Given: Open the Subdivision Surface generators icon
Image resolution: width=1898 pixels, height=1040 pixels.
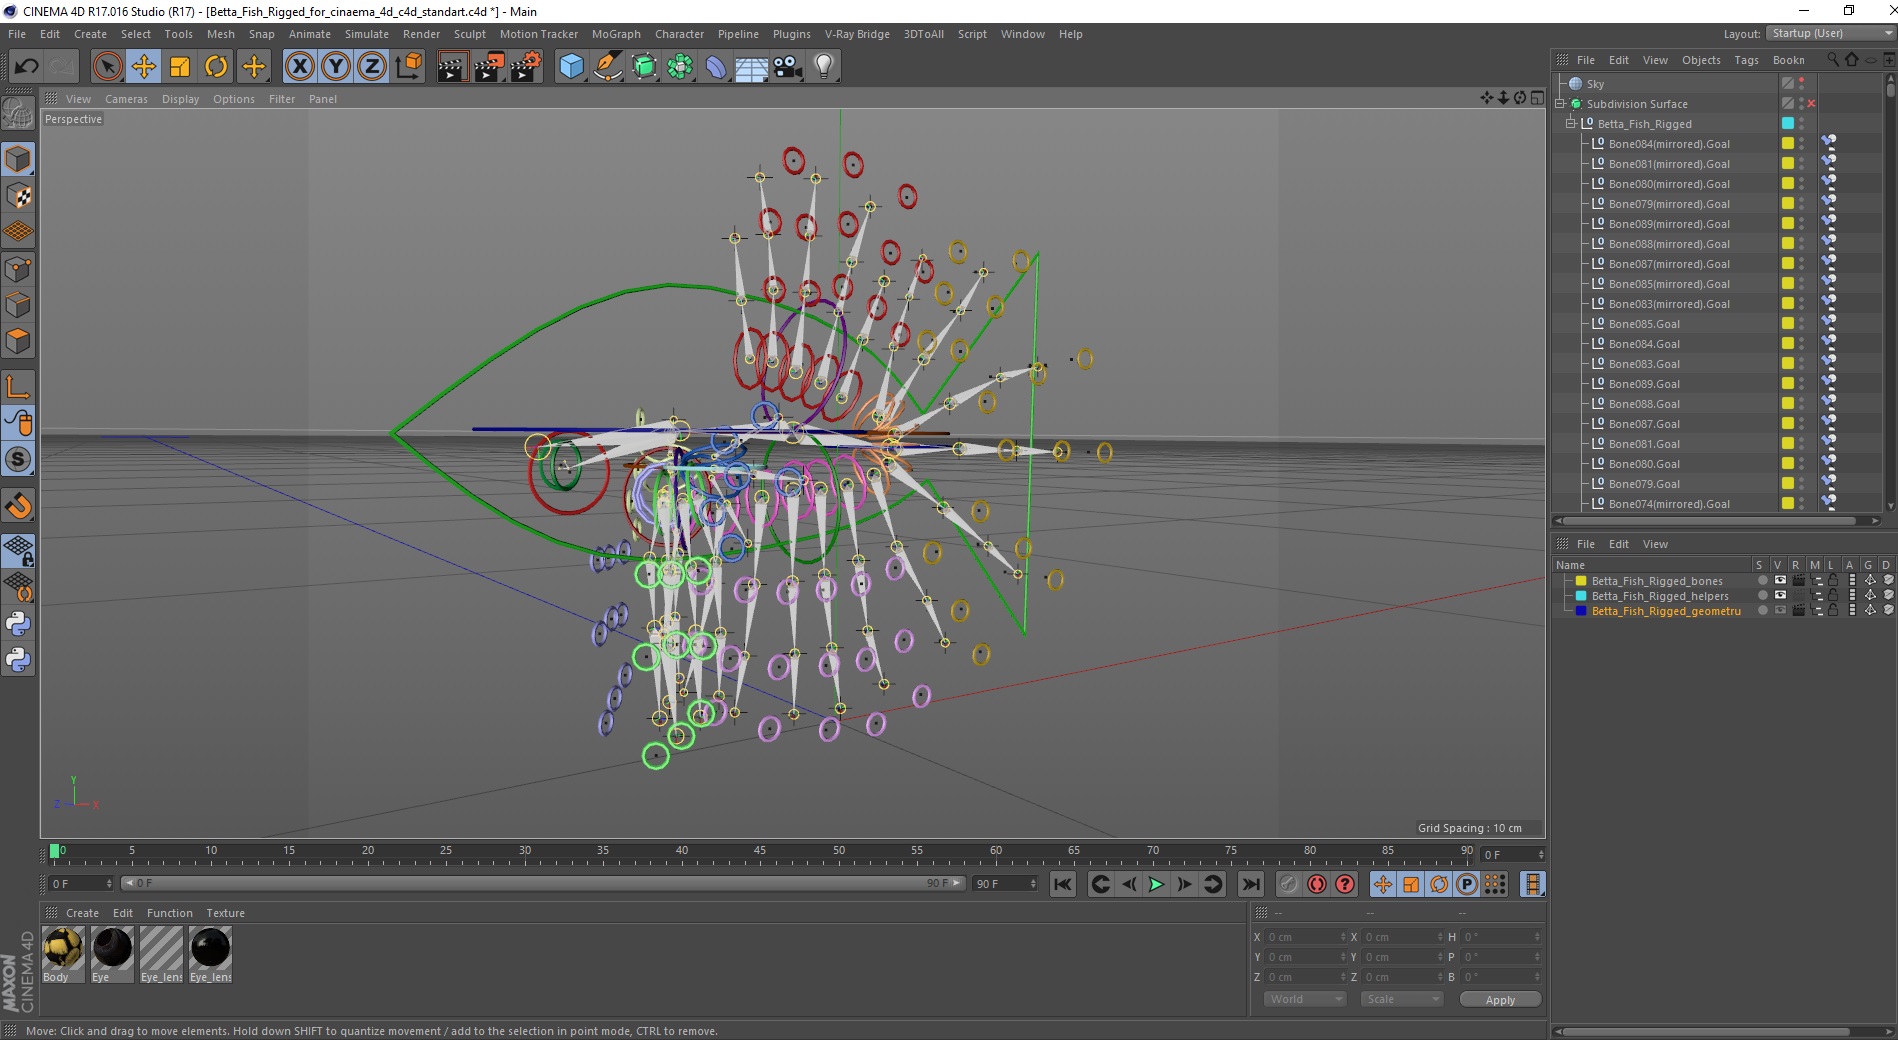Looking at the screenshot, I should pyautogui.click(x=644, y=67).
